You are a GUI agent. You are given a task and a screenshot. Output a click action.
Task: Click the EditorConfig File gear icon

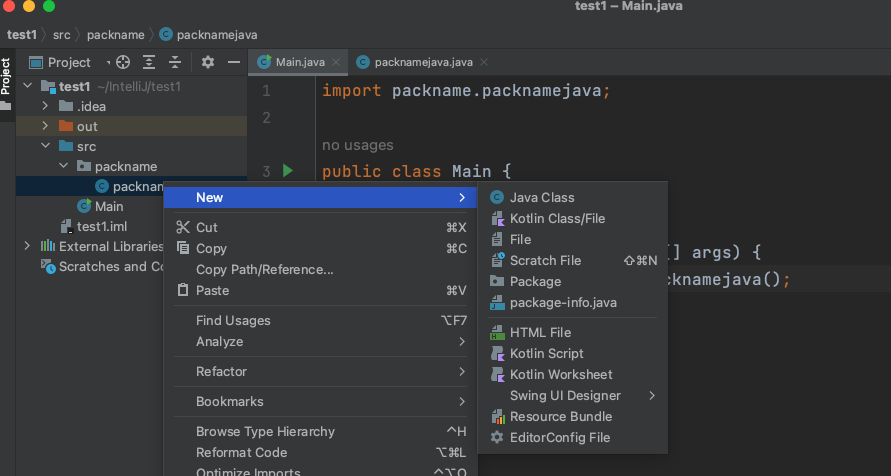coord(497,437)
